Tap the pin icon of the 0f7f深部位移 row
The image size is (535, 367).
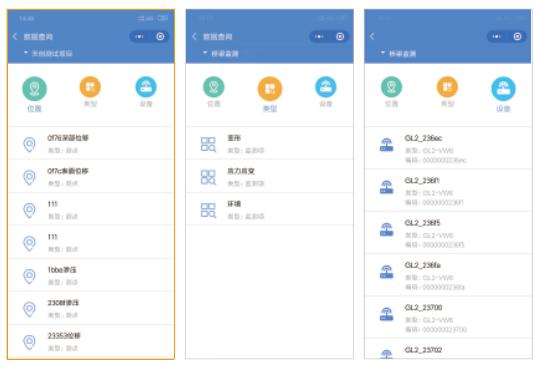(x=29, y=144)
